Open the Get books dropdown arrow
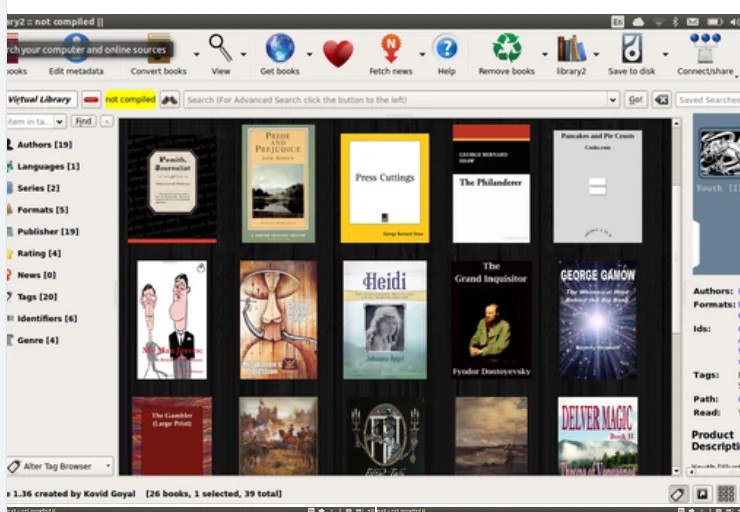Screen dimensions: 740x512 [310, 54]
